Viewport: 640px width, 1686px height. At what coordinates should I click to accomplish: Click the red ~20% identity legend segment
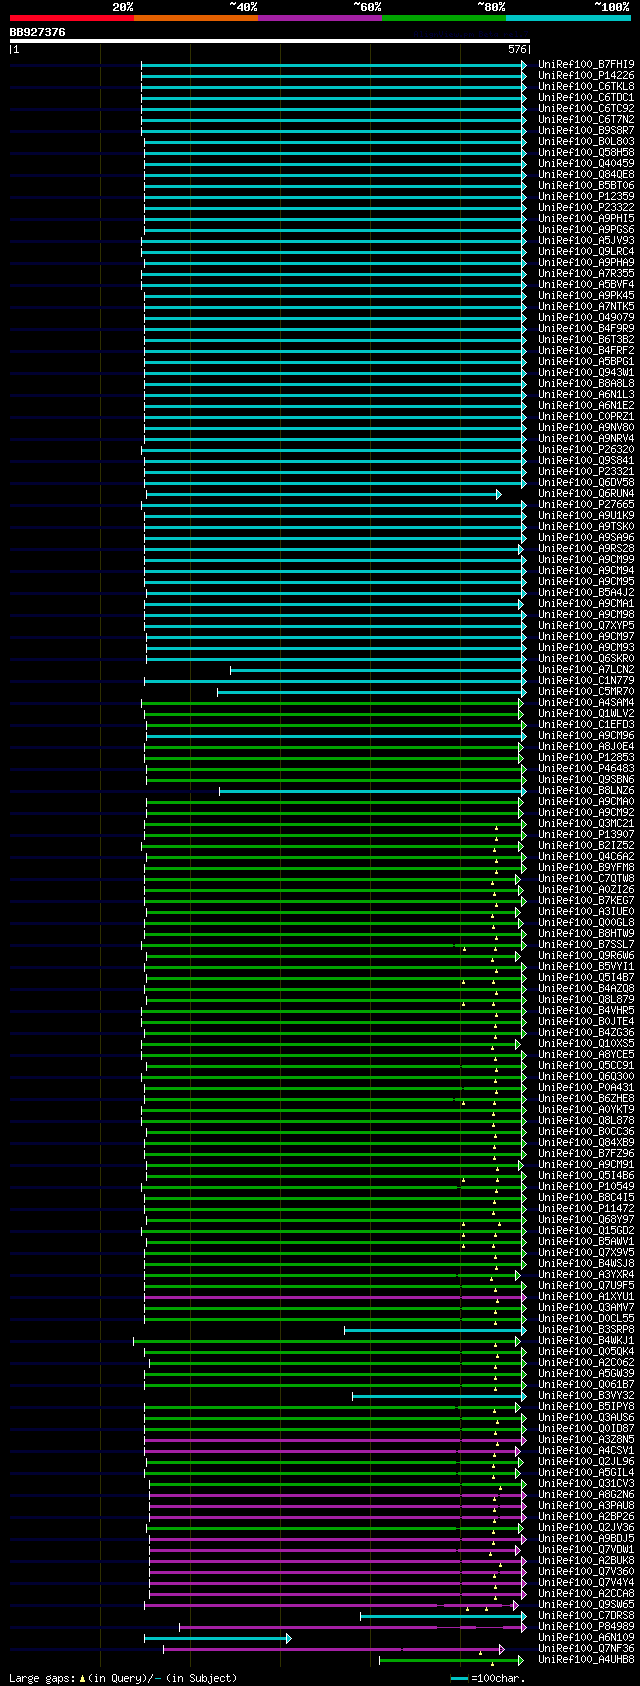72,18
